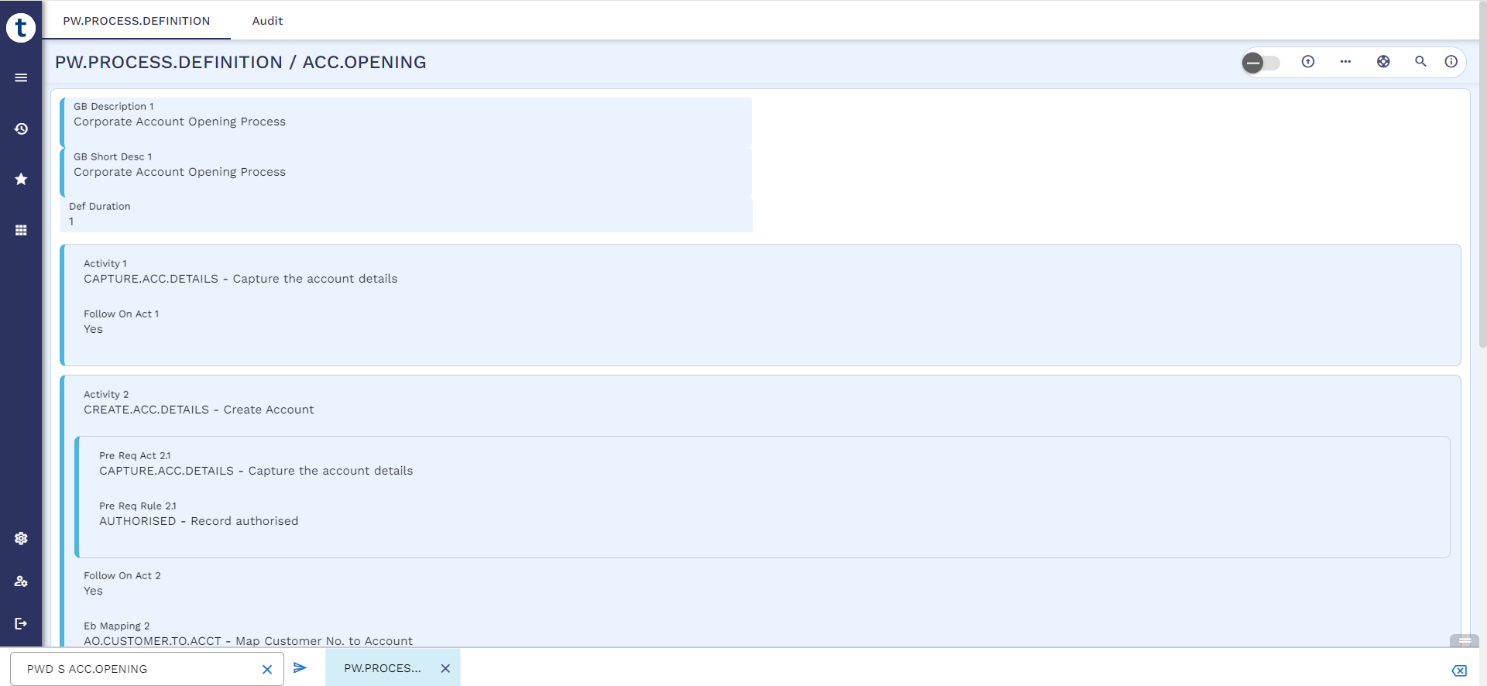The width and height of the screenshot is (1487, 686).
Task: Open favorites star in sidebar
Action: pos(21,179)
